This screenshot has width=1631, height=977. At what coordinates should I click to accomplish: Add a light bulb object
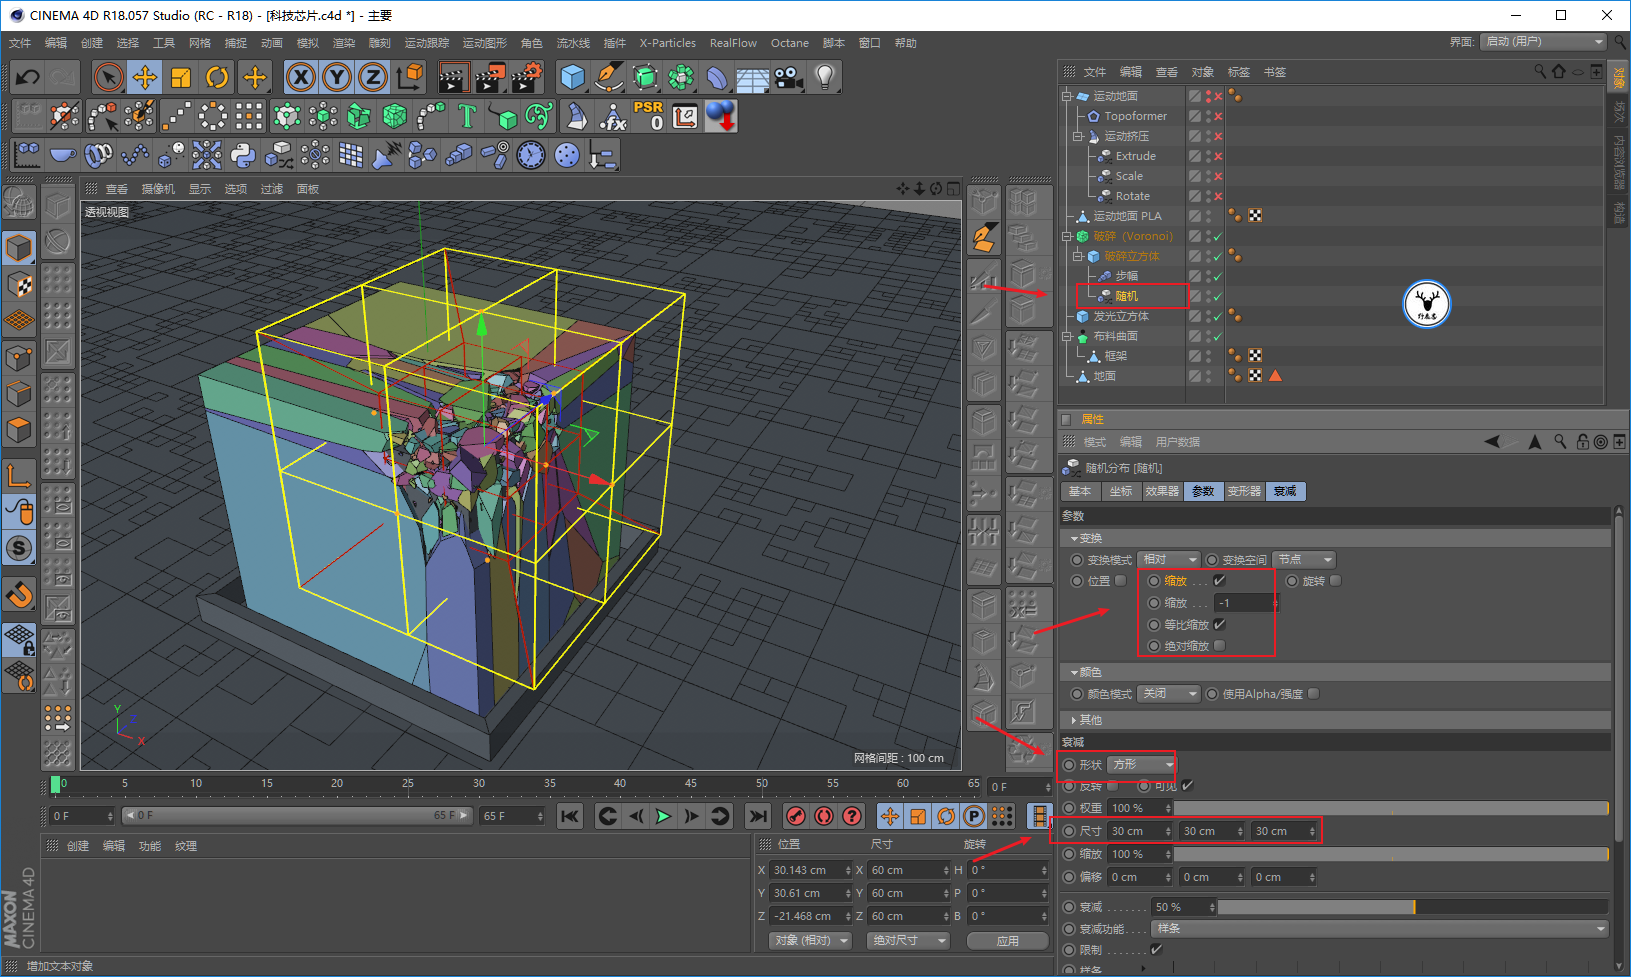(x=825, y=77)
